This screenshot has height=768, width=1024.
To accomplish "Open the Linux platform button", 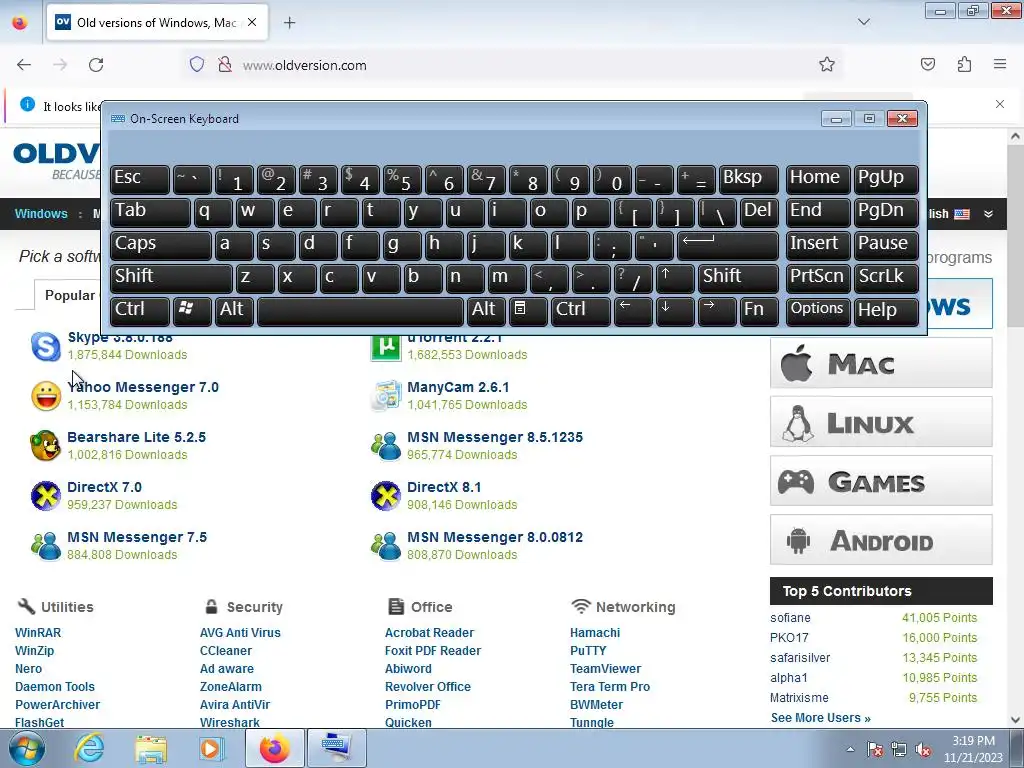I will (x=881, y=422).
